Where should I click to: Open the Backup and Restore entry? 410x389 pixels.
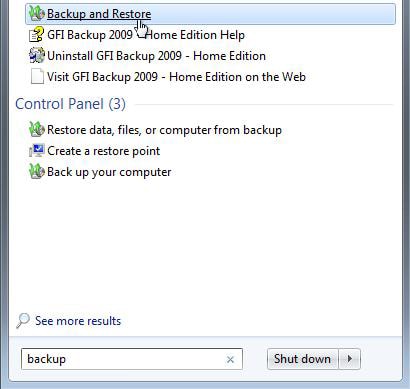(210, 14)
